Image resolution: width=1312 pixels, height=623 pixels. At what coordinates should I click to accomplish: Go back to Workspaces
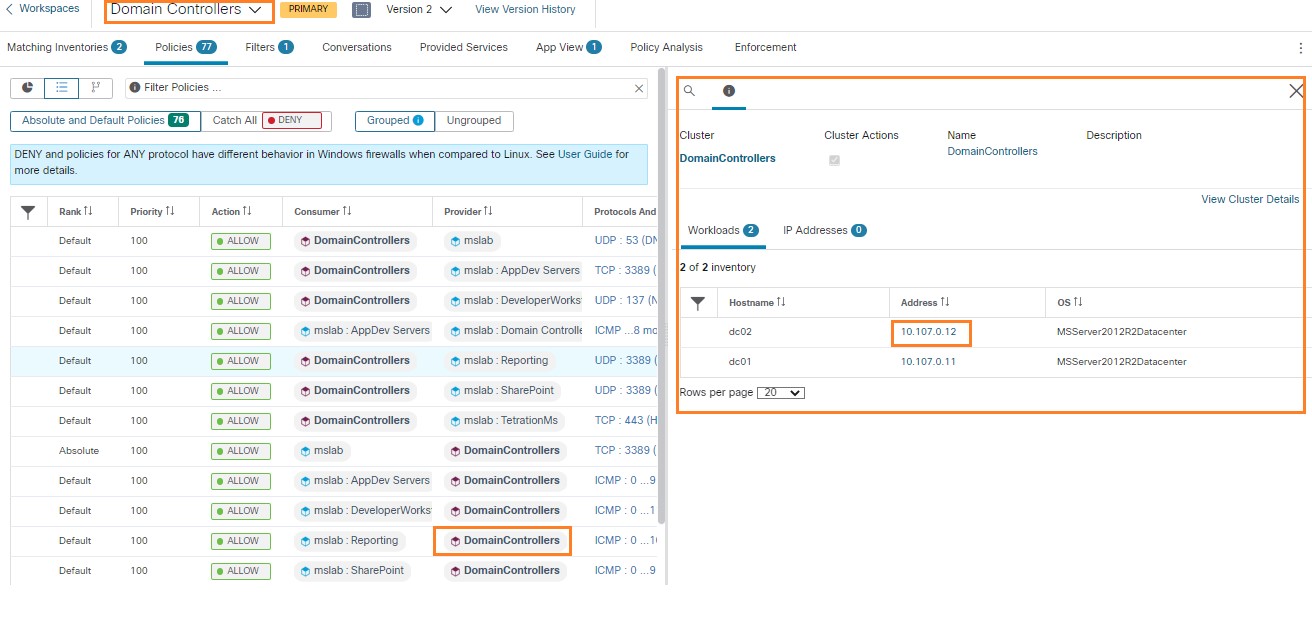click(x=42, y=9)
